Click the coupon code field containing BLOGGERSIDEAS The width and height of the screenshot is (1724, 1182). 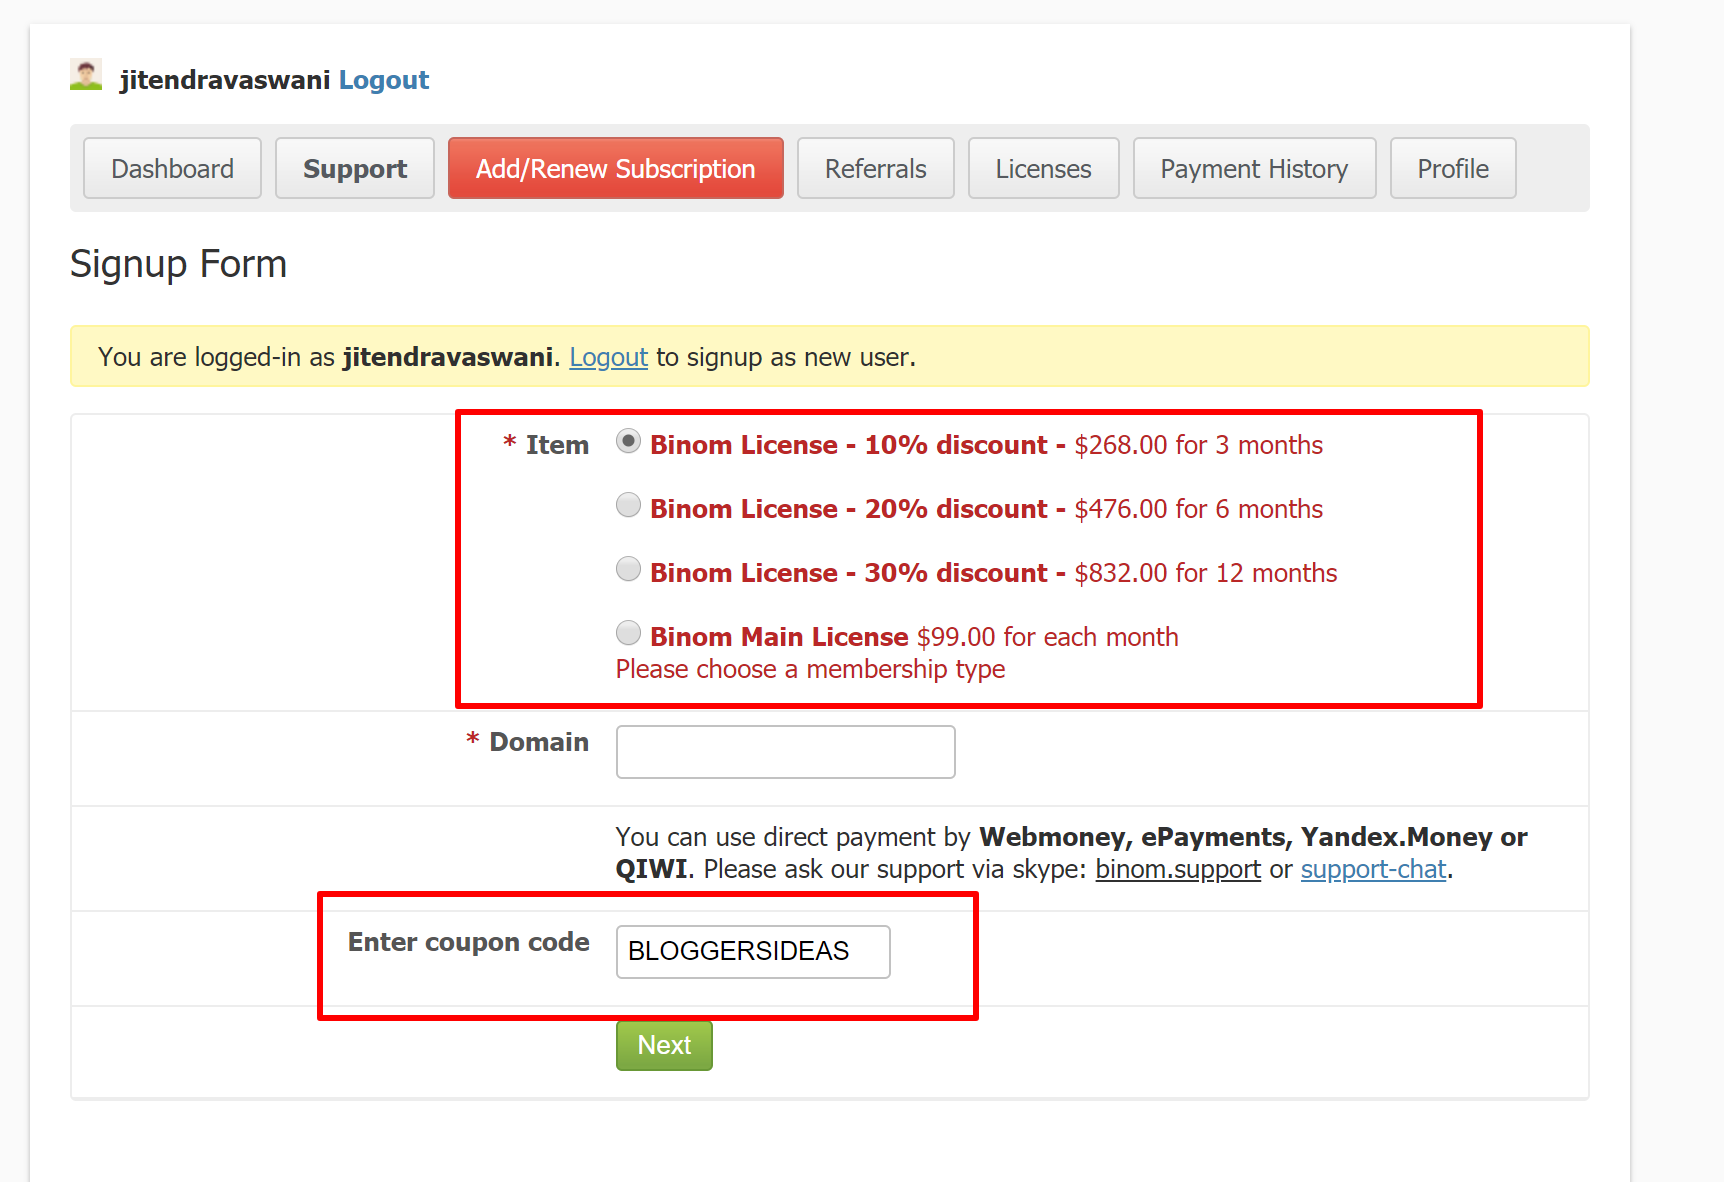point(752,951)
